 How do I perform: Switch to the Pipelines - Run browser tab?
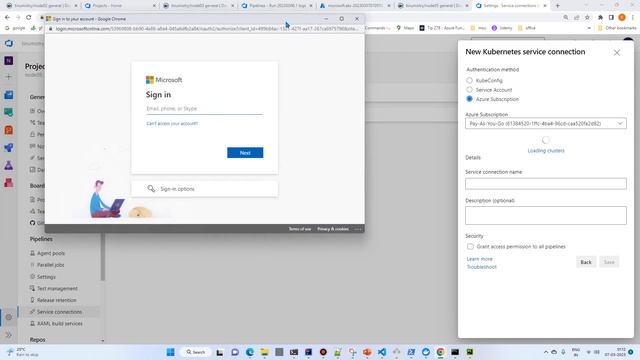click(278, 6)
